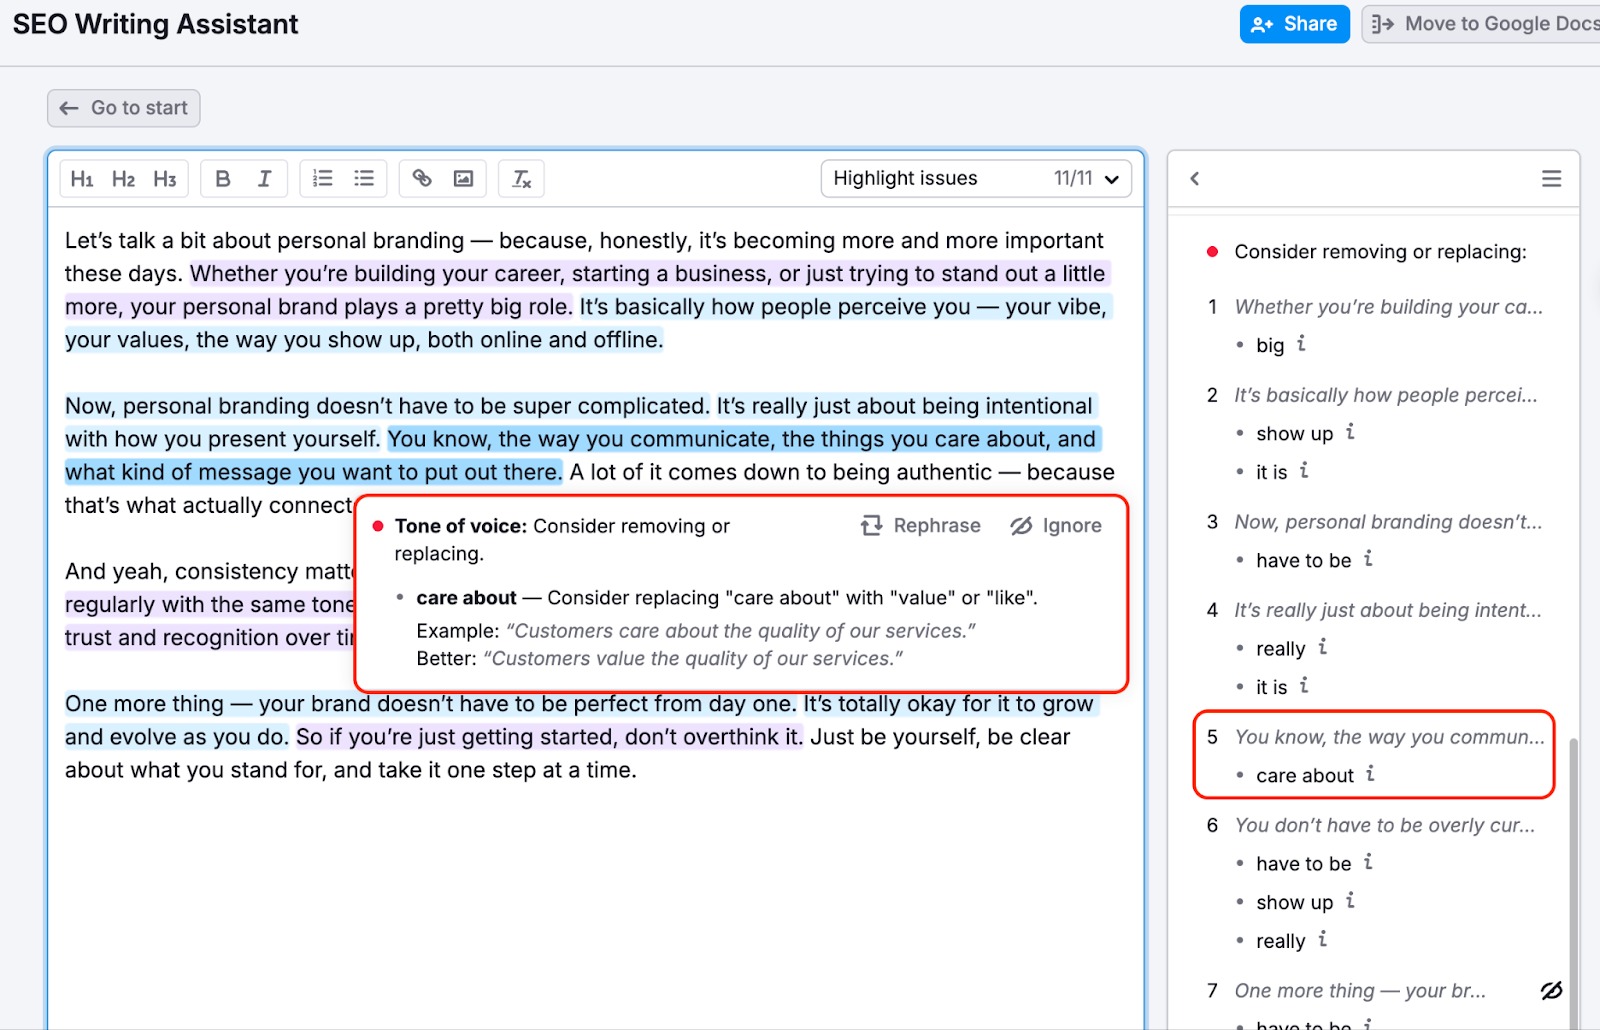This screenshot has width=1600, height=1030.
Task: Open the issues panel hamburger menu
Action: point(1551,178)
